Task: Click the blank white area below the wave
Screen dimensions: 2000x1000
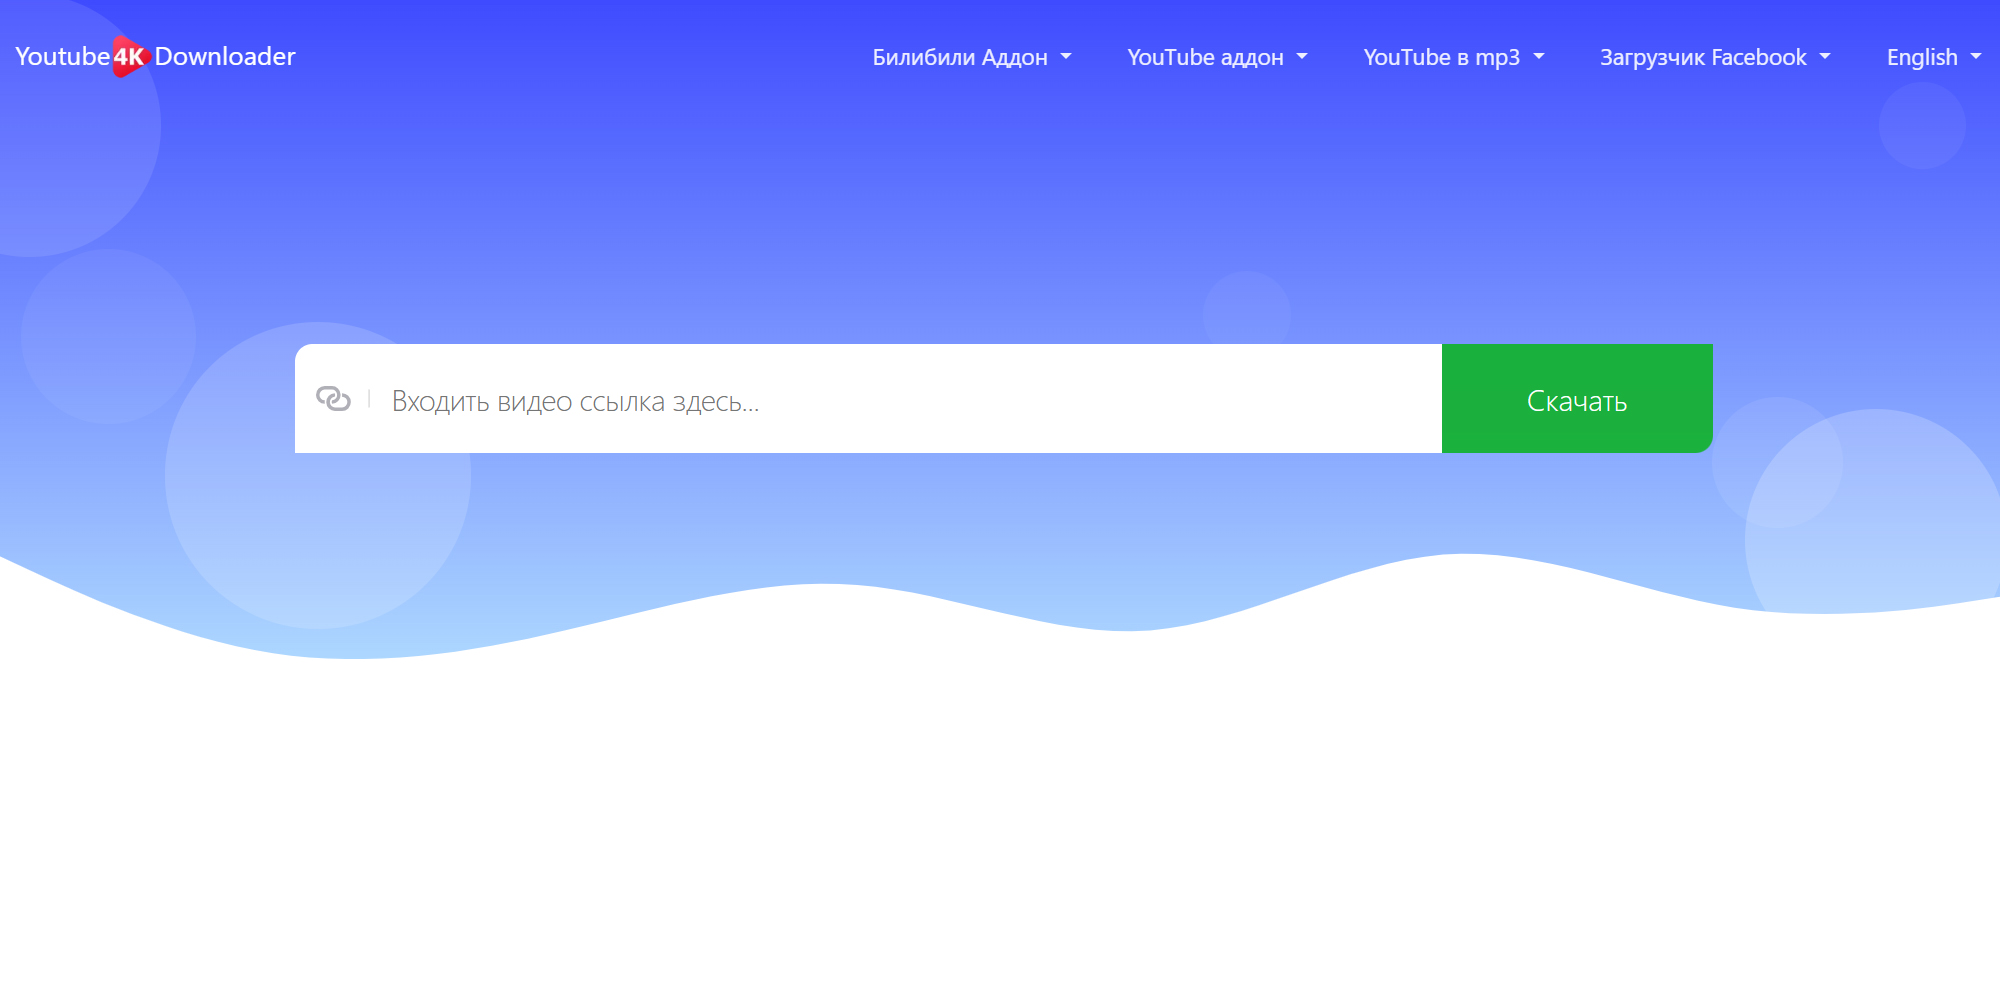Action: (x=1000, y=820)
